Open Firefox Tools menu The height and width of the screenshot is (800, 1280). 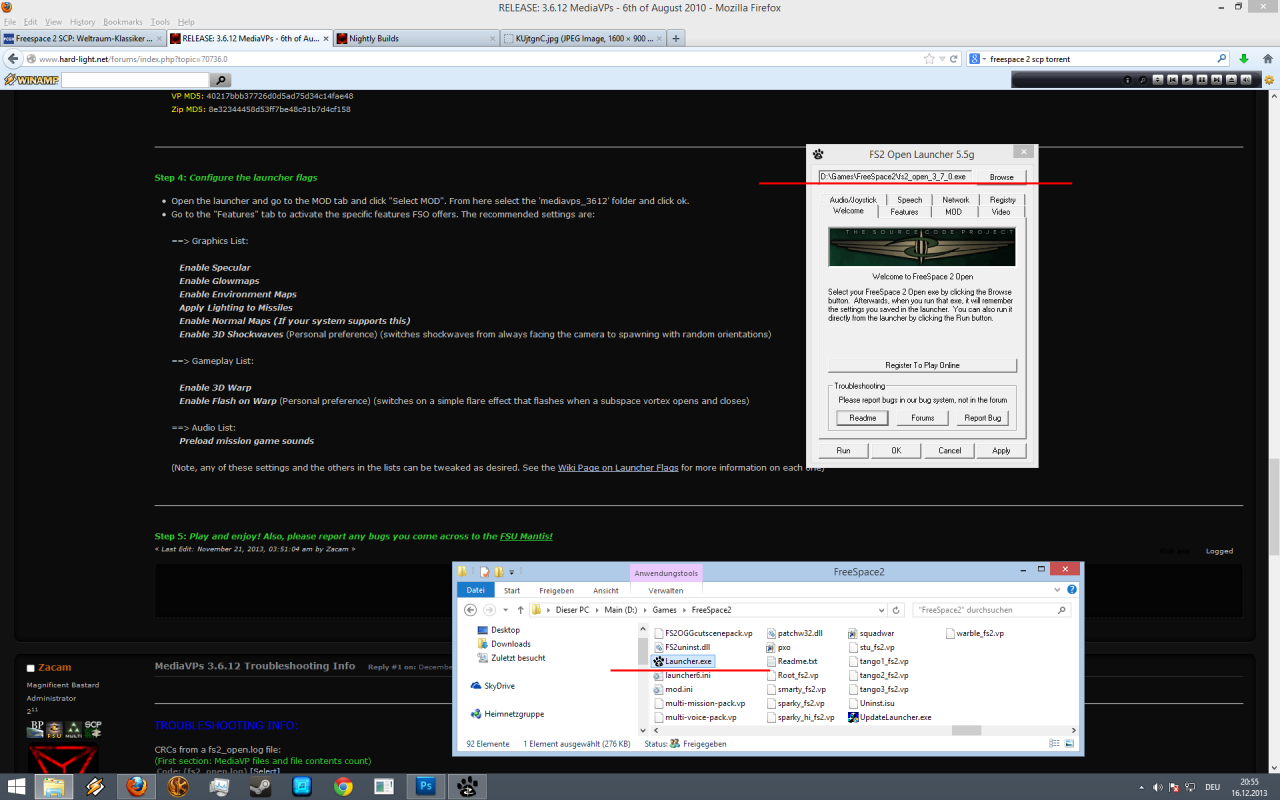[x=160, y=22]
